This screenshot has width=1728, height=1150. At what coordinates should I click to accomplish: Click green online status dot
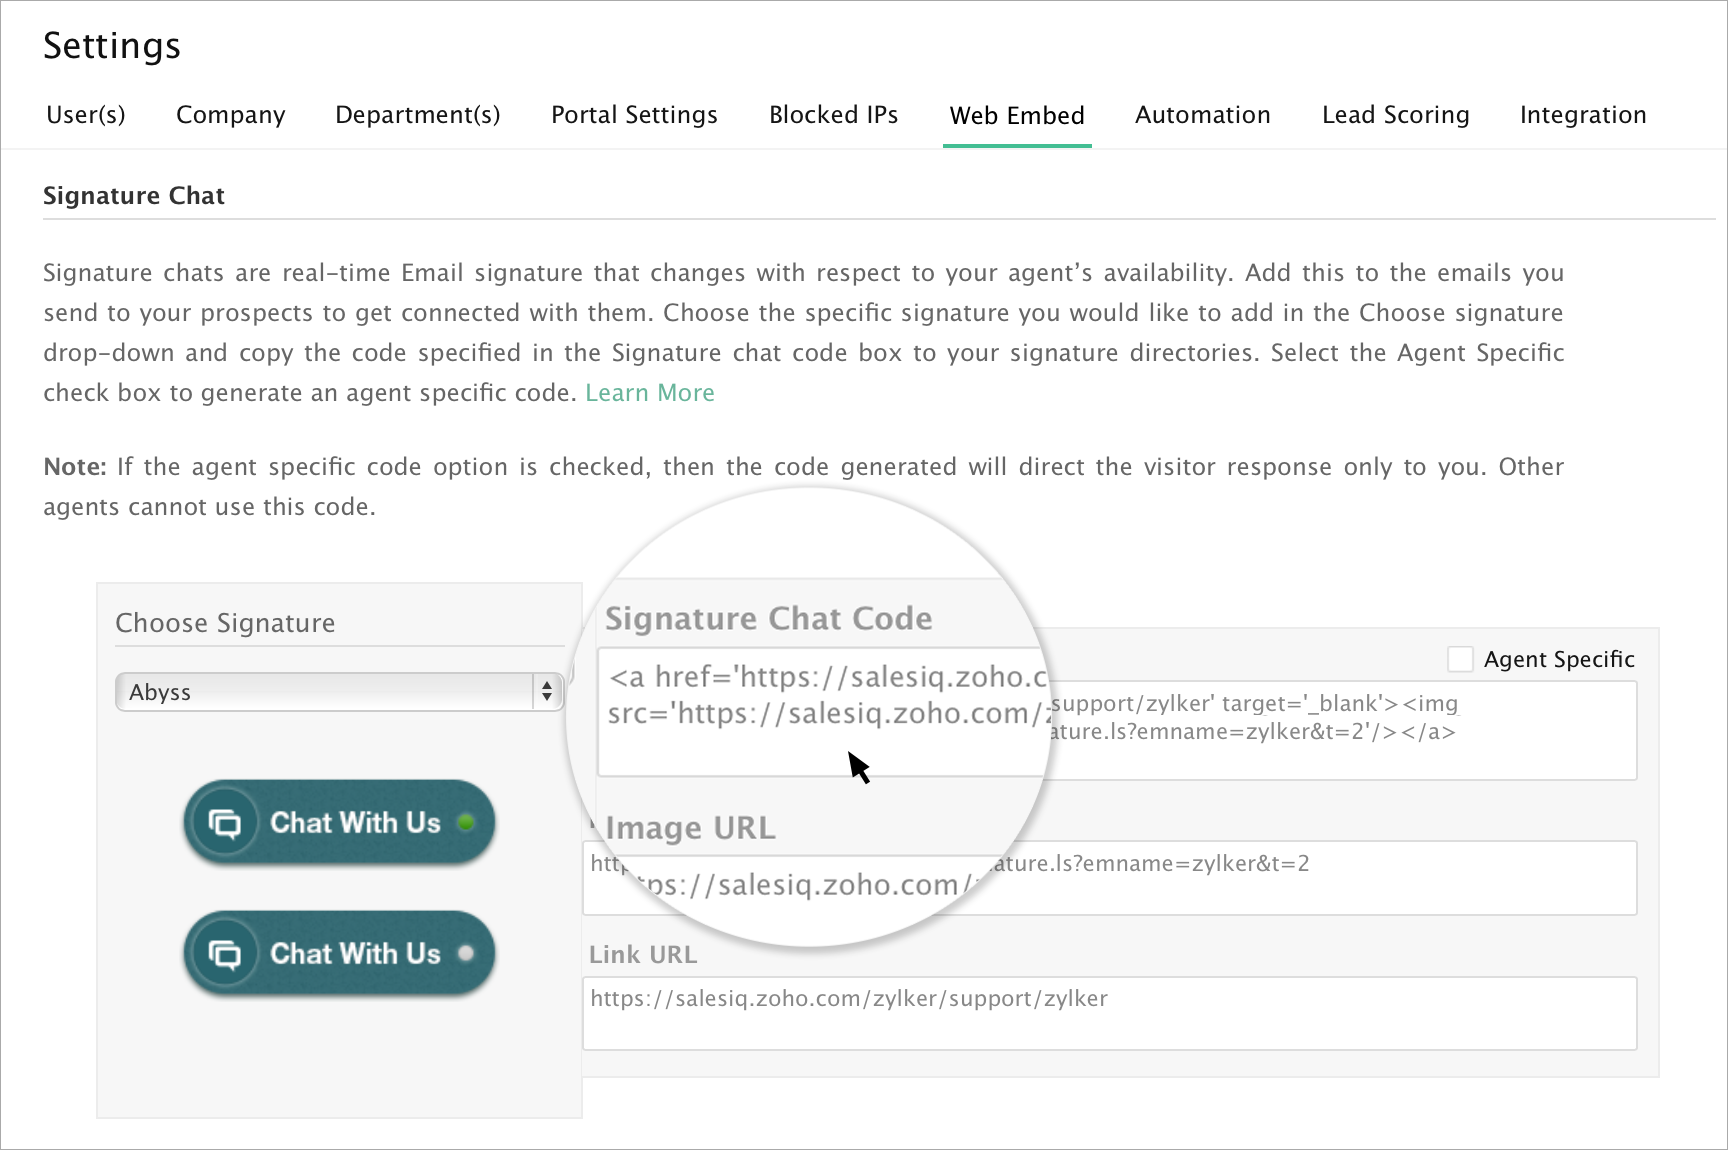coord(465,822)
